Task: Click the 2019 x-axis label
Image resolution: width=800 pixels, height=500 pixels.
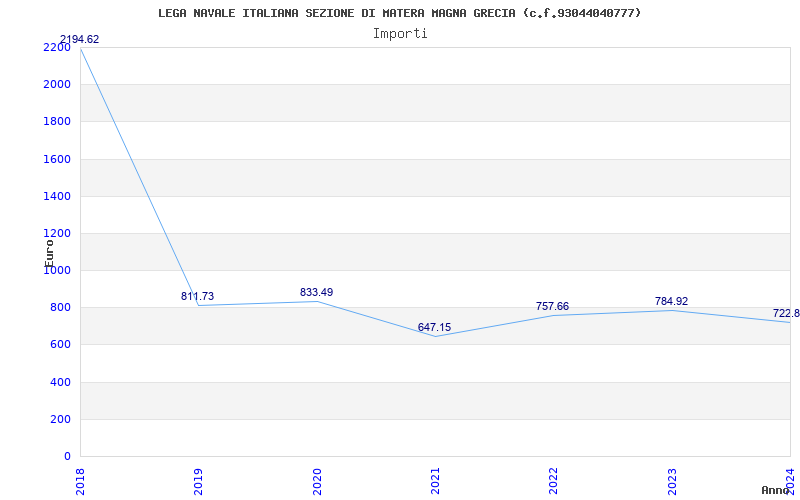Action: pyautogui.click(x=198, y=482)
